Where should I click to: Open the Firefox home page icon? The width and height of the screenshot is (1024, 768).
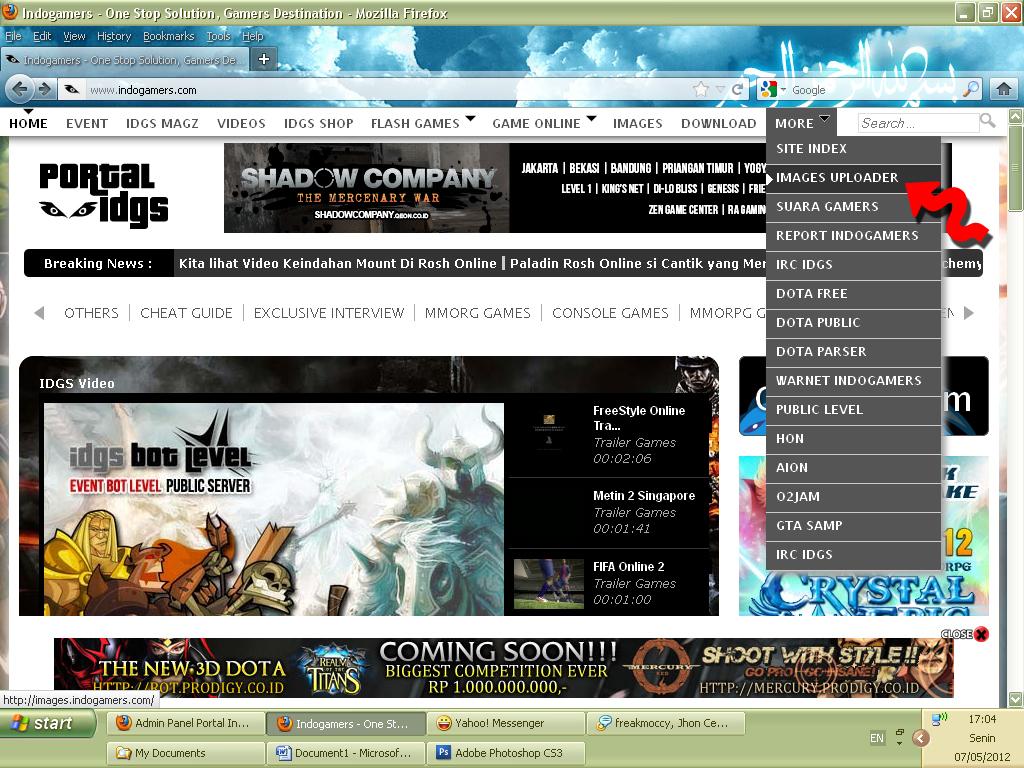pos(1004,89)
